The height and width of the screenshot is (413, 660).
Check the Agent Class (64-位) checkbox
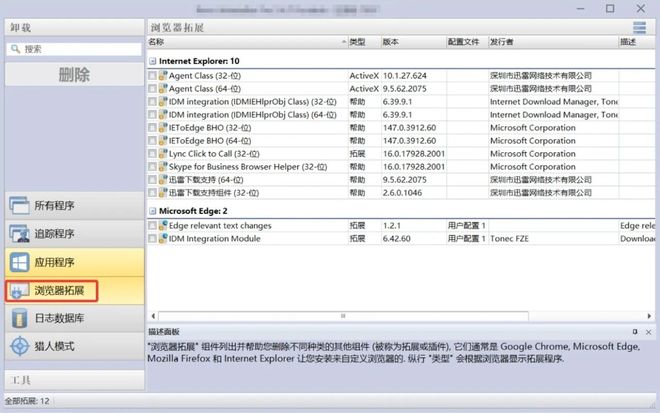152,89
